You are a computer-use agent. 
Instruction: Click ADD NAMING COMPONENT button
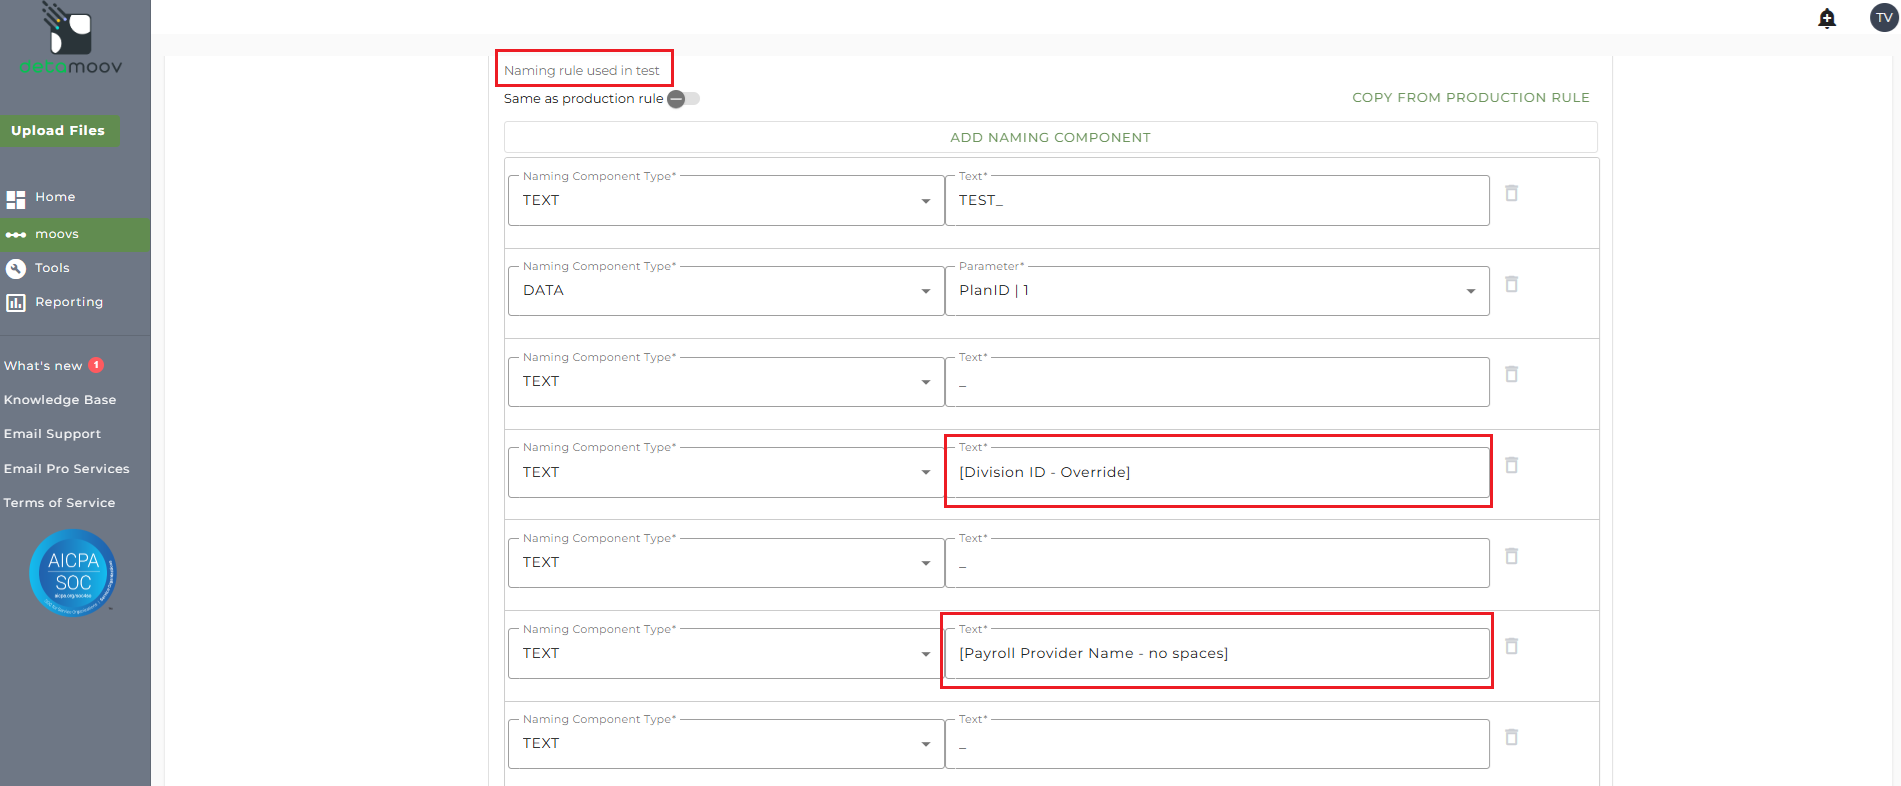tap(1050, 137)
